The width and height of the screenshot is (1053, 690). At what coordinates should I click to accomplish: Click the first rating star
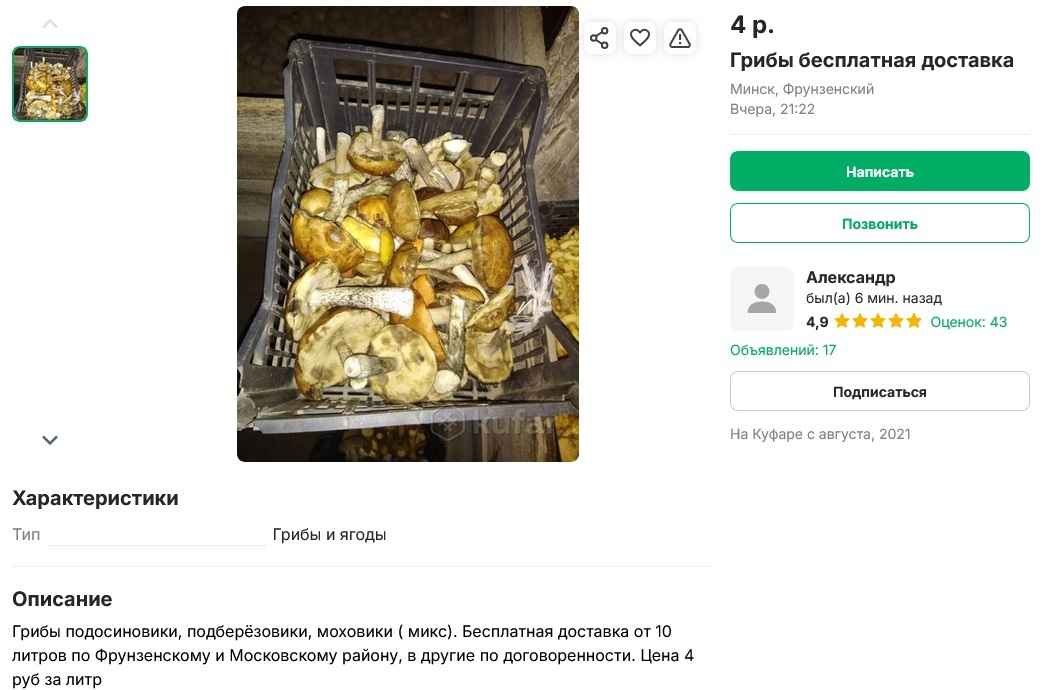point(843,321)
